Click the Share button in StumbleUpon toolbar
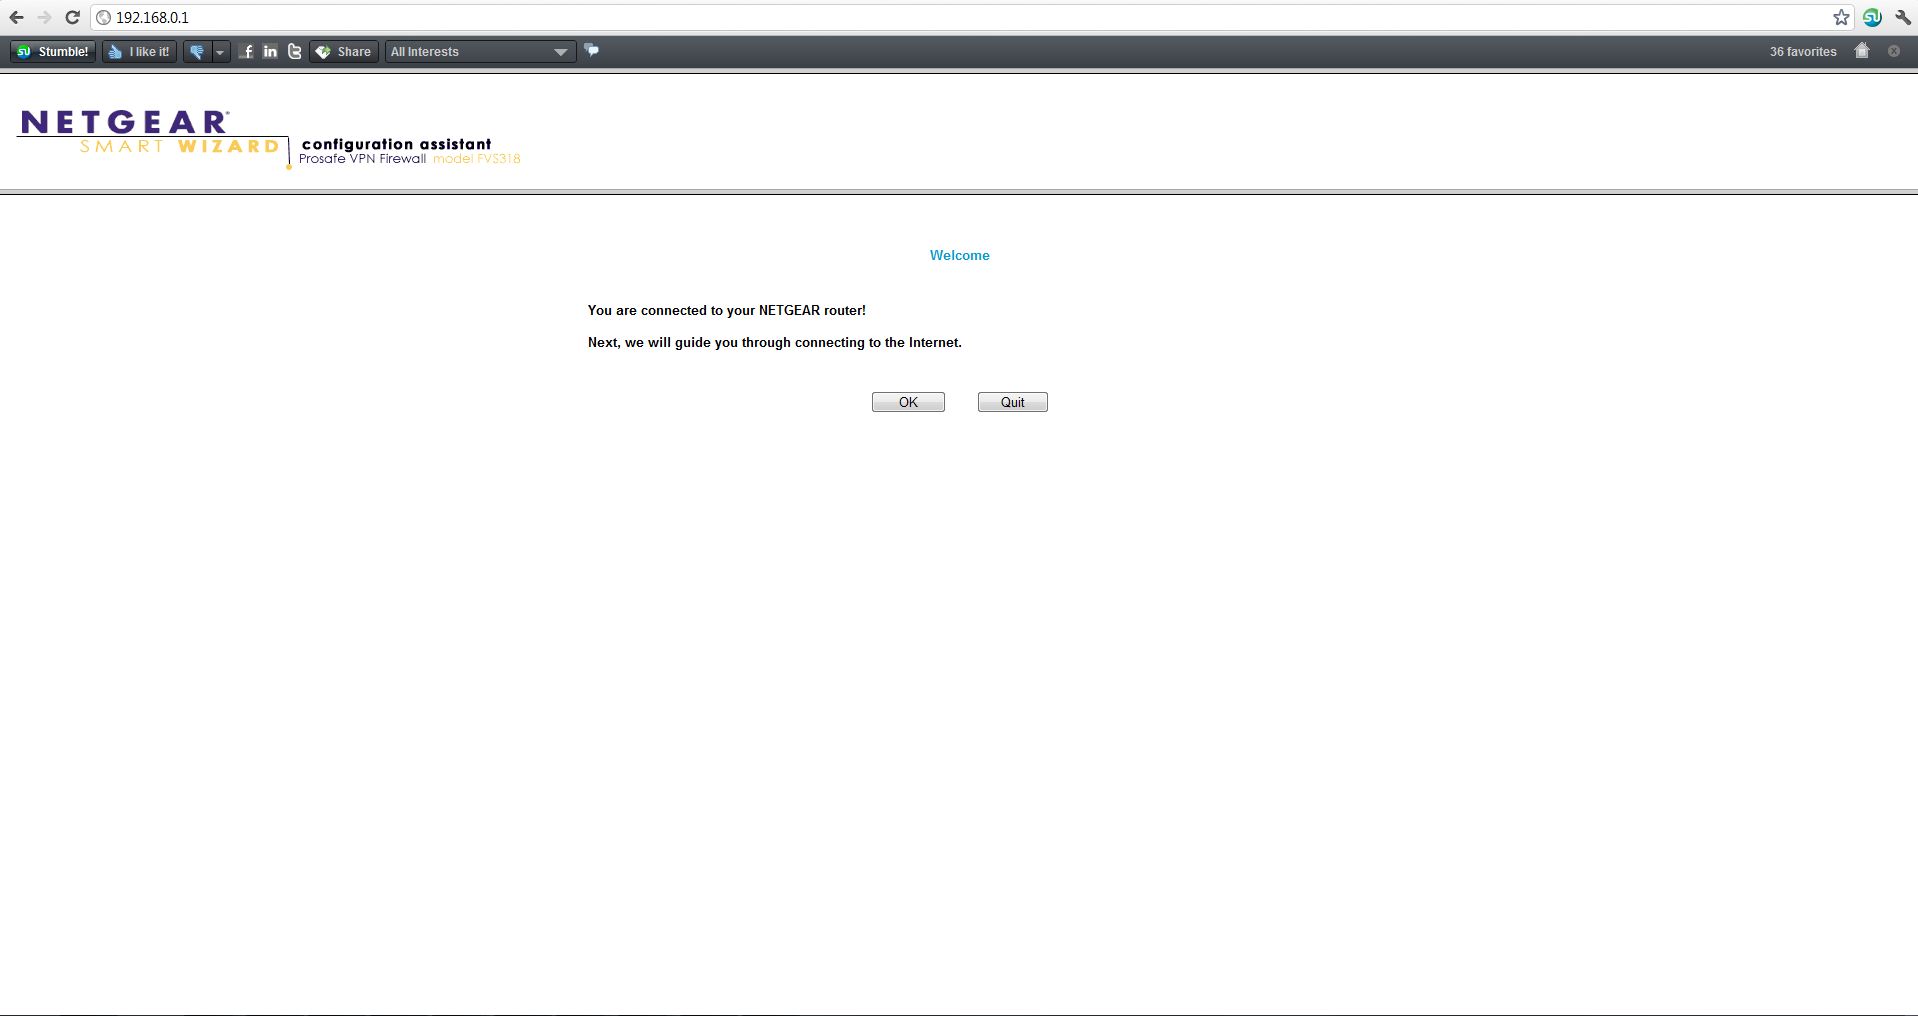Viewport: 1918px width, 1016px height. [344, 51]
